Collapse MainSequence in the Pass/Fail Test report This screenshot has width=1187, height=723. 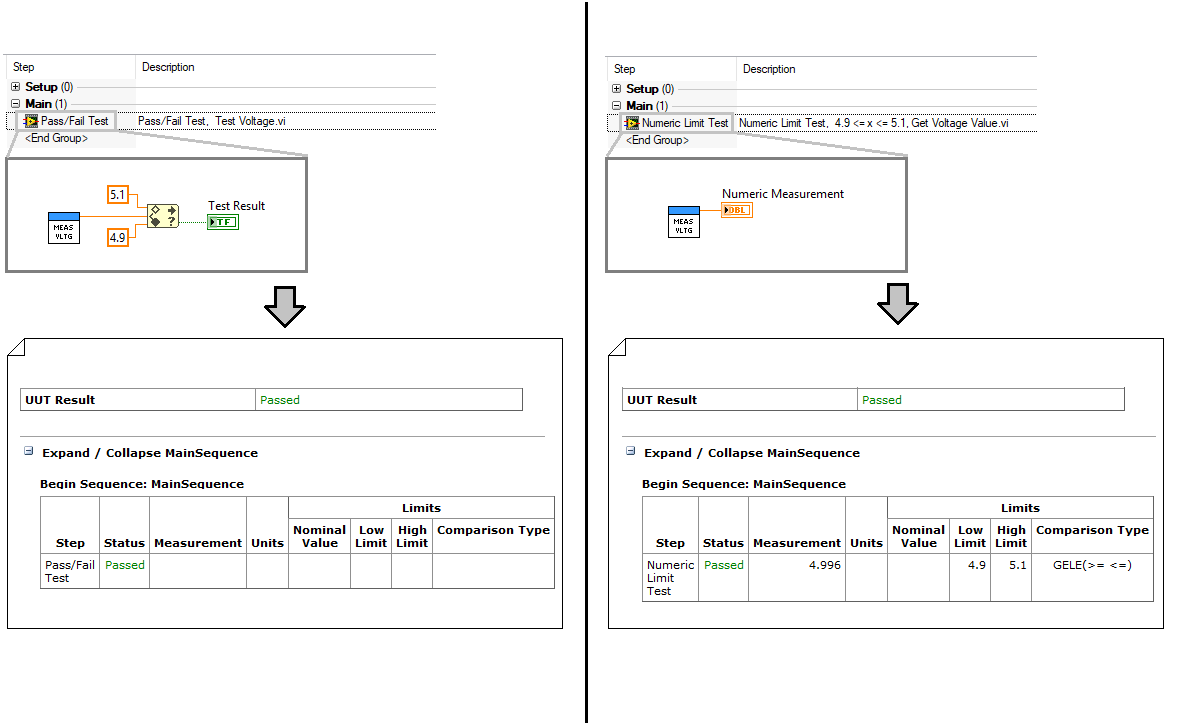pos(28,452)
